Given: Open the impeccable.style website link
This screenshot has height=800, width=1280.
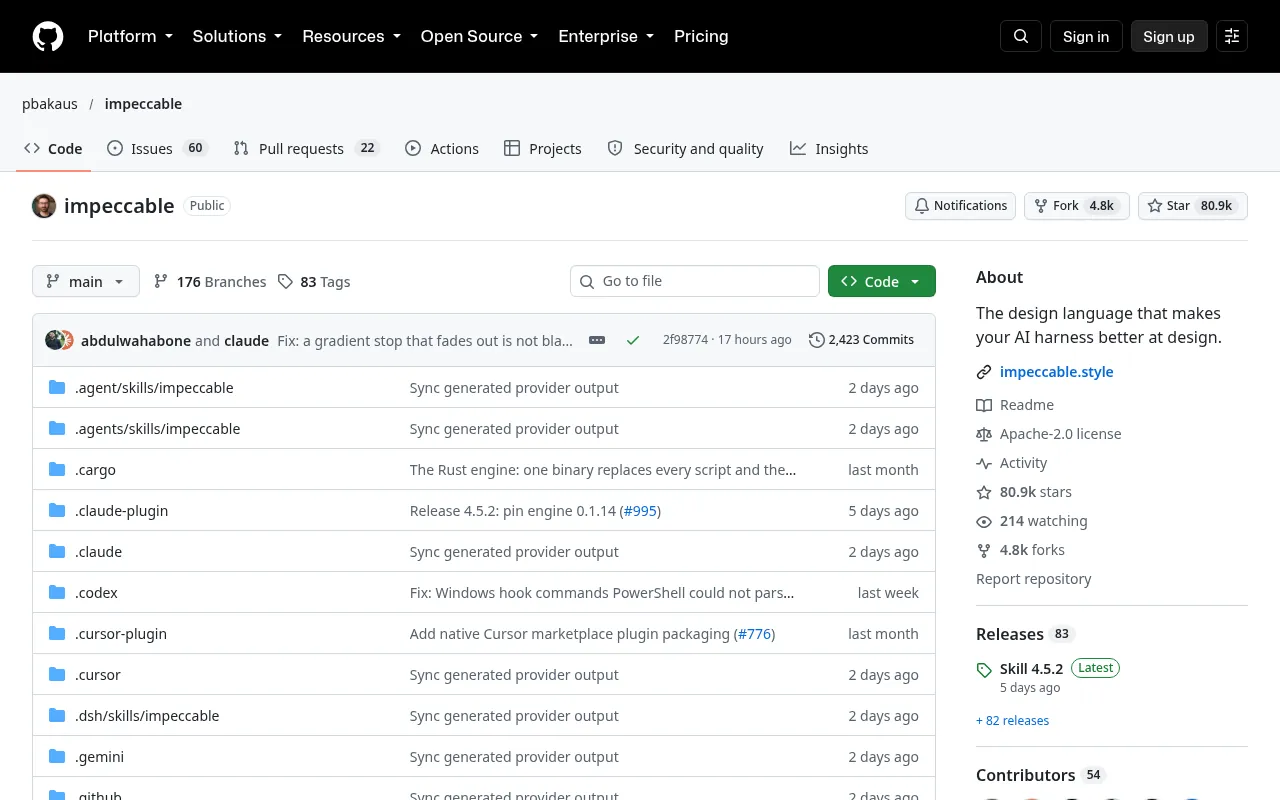Looking at the screenshot, I should [x=1056, y=372].
